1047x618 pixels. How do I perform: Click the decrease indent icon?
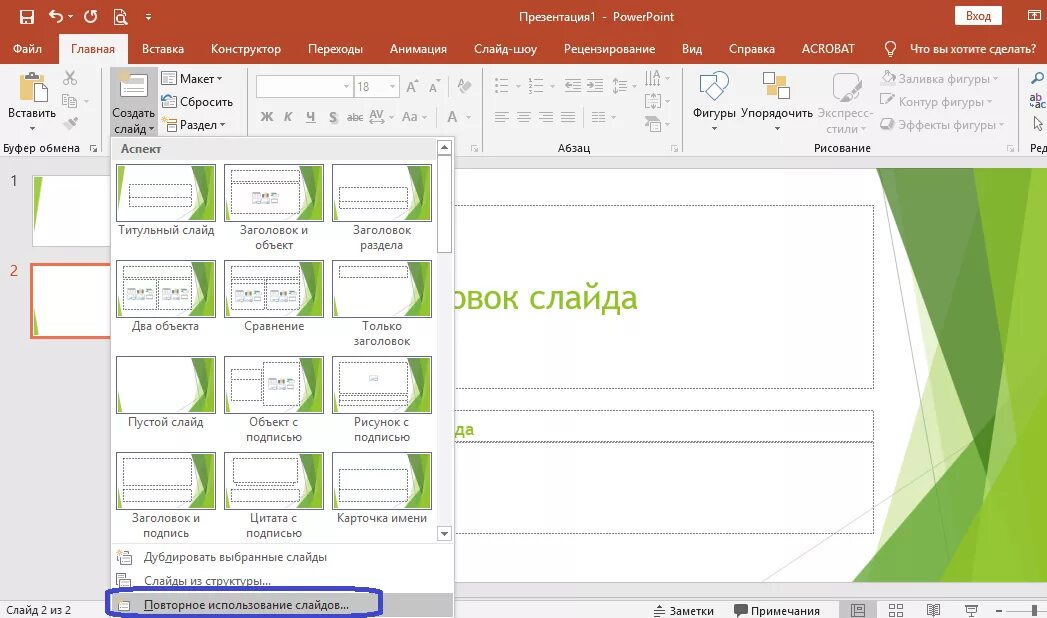point(572,85)
